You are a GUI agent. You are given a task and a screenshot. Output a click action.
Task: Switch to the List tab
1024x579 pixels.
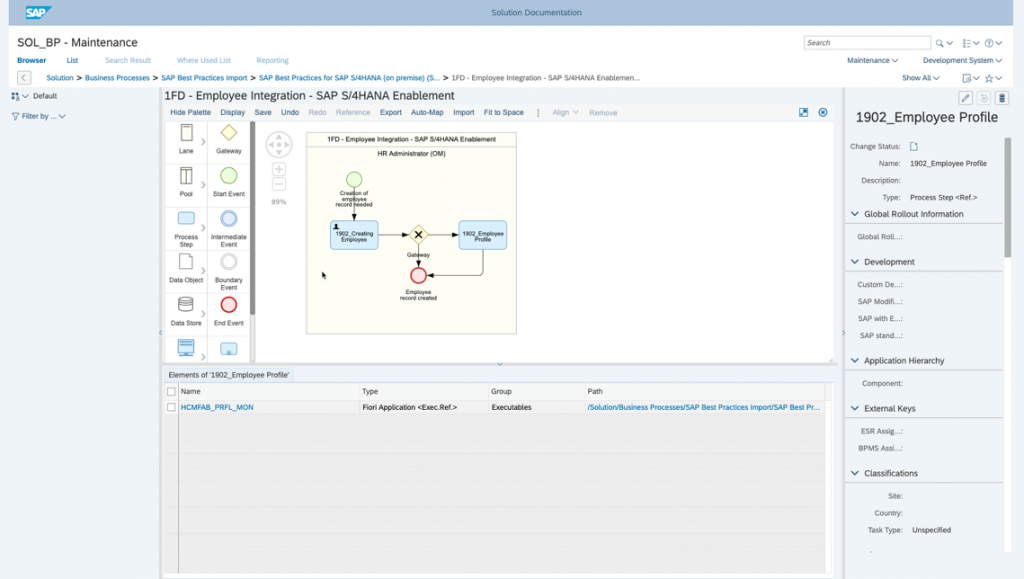click(72, 60)
